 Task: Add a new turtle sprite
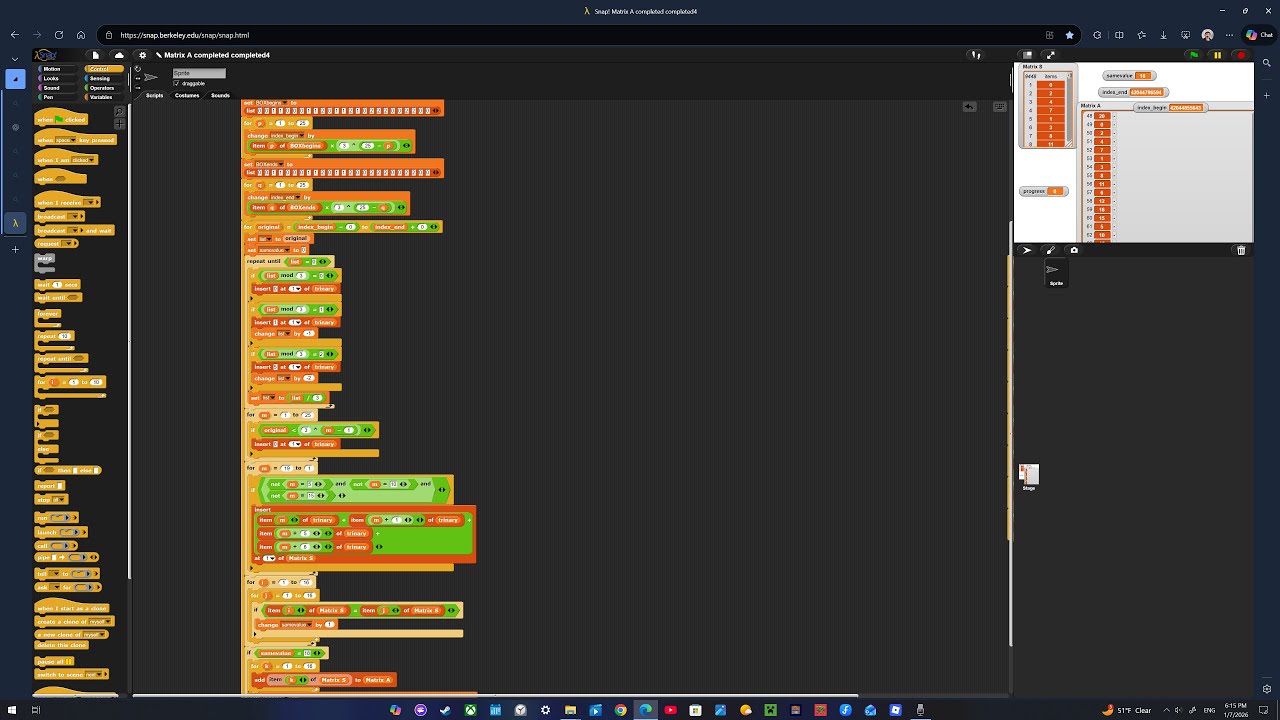[x=1027, y=250]
